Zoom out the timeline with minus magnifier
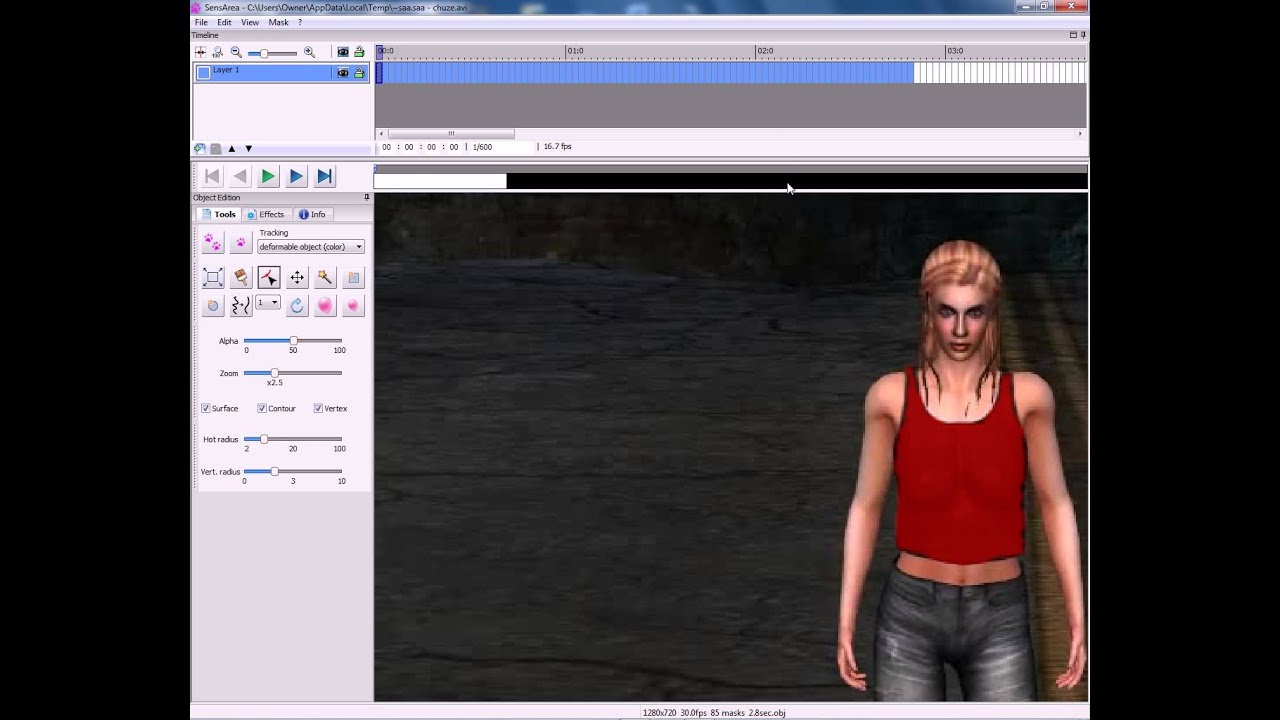The image size is (1280, 720). click(x=236, y=52)
